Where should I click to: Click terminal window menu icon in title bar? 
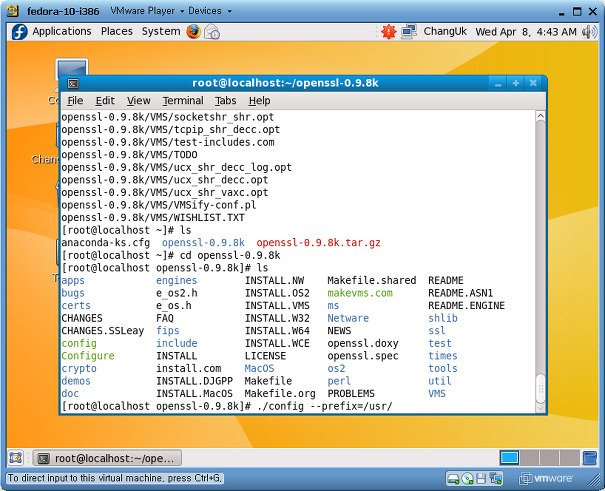(x=73, y=83)
